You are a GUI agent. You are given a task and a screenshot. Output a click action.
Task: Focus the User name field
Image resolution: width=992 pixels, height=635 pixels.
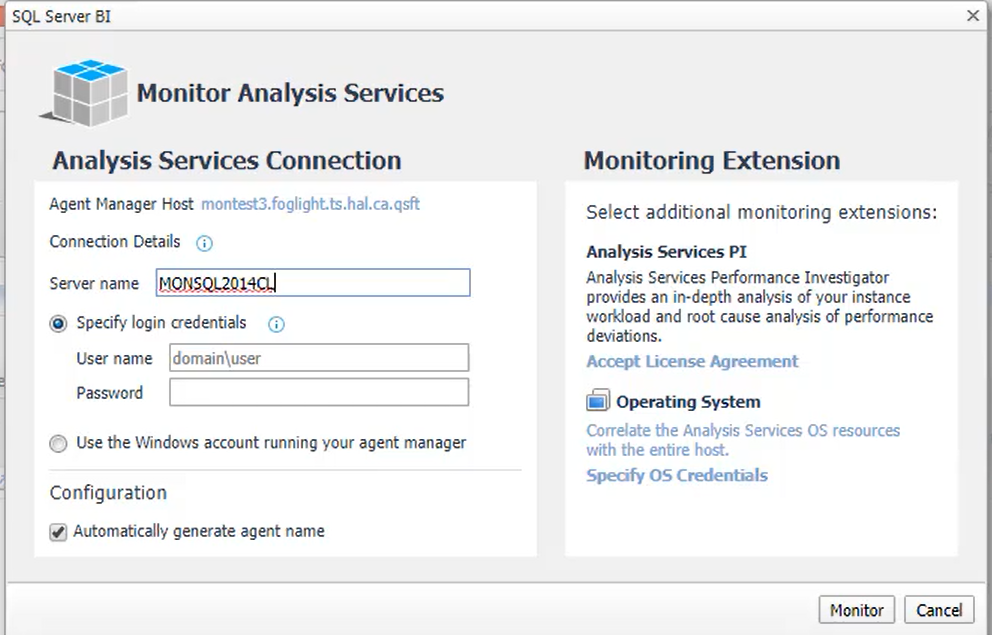(319, 358)
